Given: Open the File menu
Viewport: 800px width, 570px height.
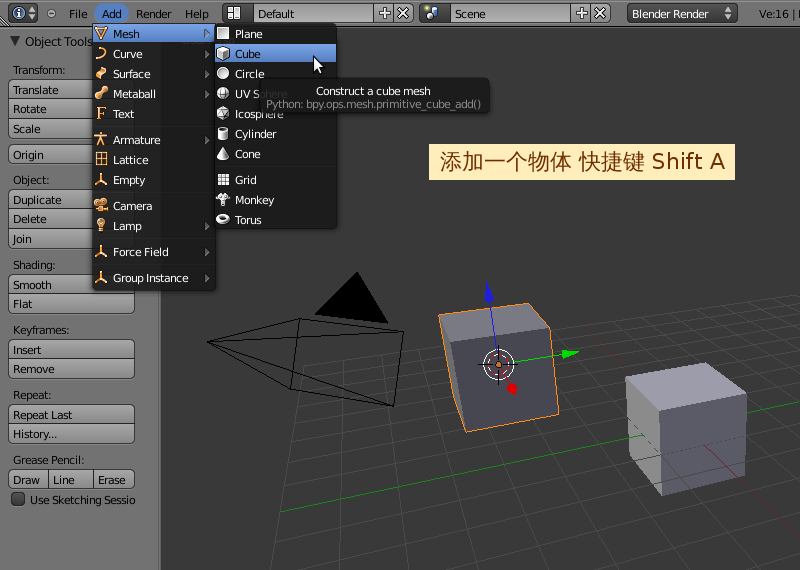Looking at the screenshot, I should coord(78,14).
